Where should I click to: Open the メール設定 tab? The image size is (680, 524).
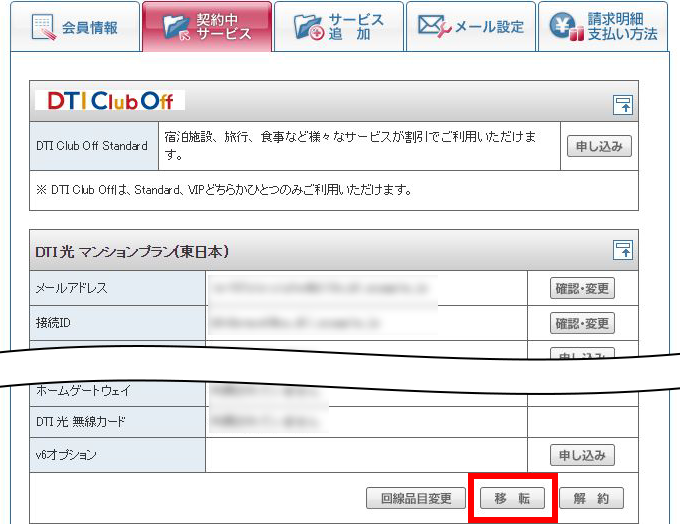[471, 26]
